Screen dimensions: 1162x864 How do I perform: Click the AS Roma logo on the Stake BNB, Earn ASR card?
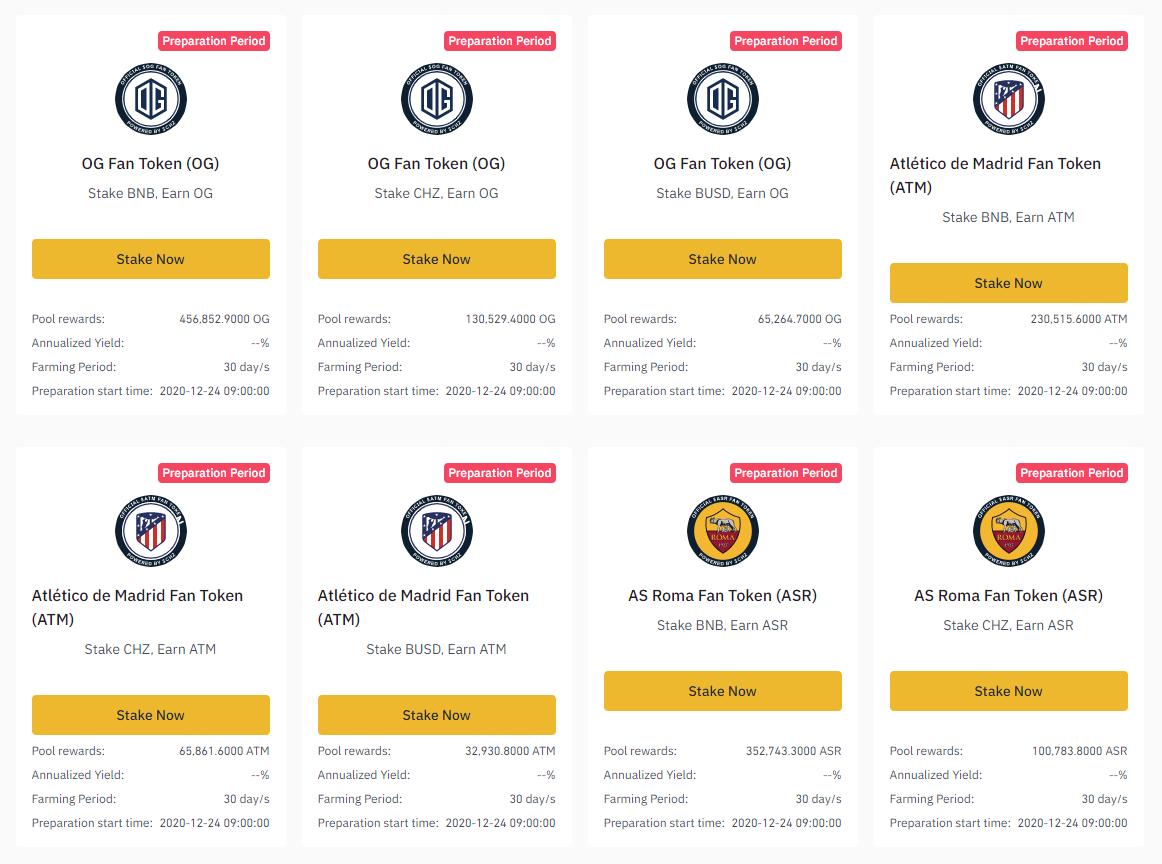coord(723,531)
